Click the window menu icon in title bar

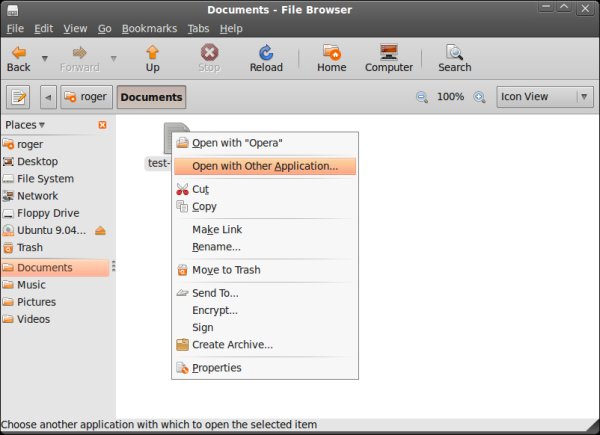[13, 10]
